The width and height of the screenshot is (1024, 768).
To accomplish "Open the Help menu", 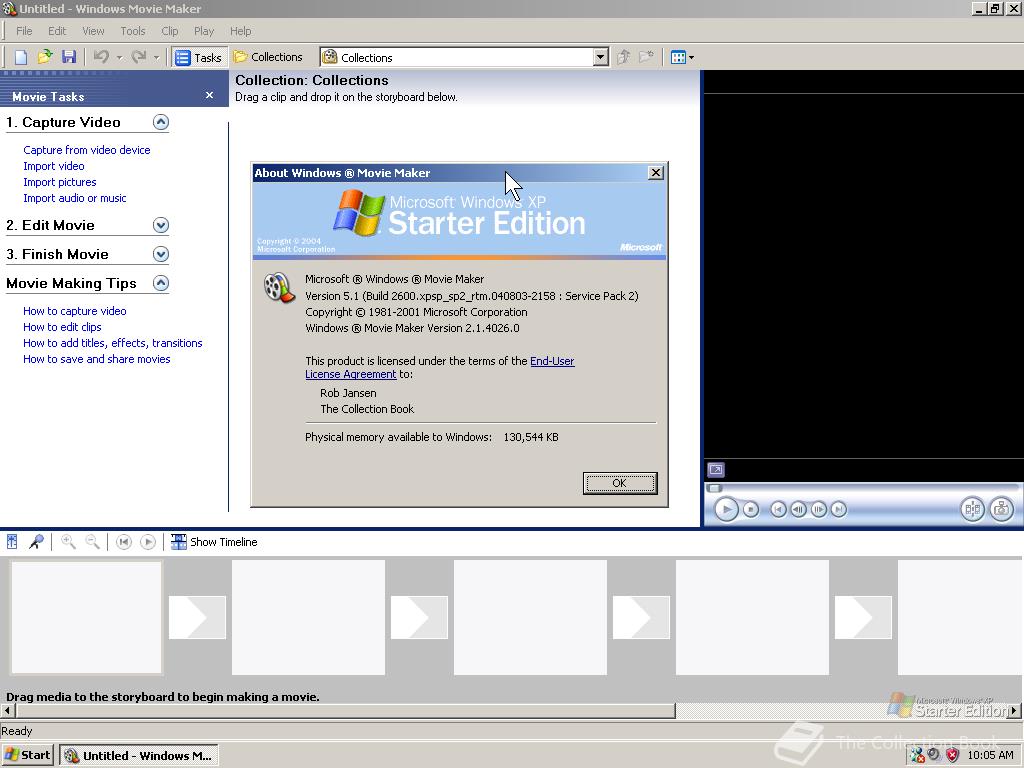I will (240, 31).
